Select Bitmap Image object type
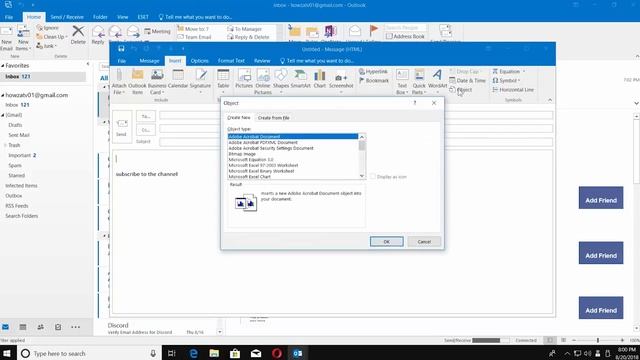 tap(293, 154)
